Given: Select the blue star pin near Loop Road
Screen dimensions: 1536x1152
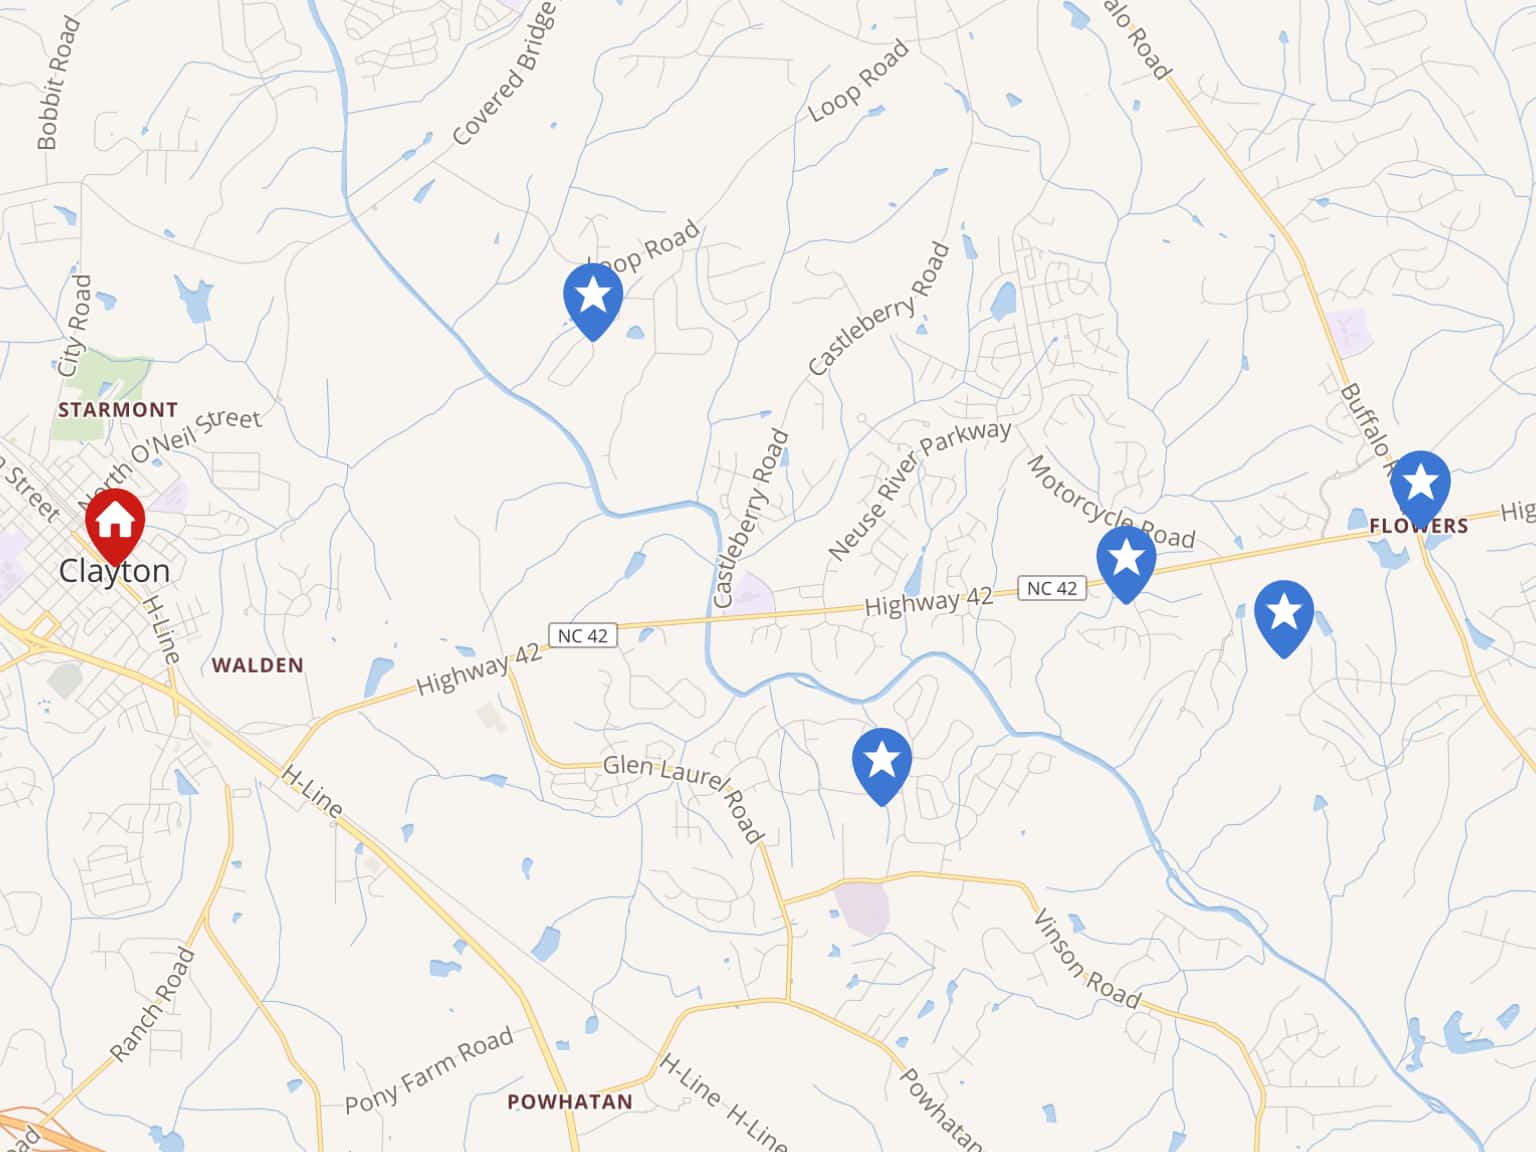Looking at the screenshot, I should coord(593,301).
